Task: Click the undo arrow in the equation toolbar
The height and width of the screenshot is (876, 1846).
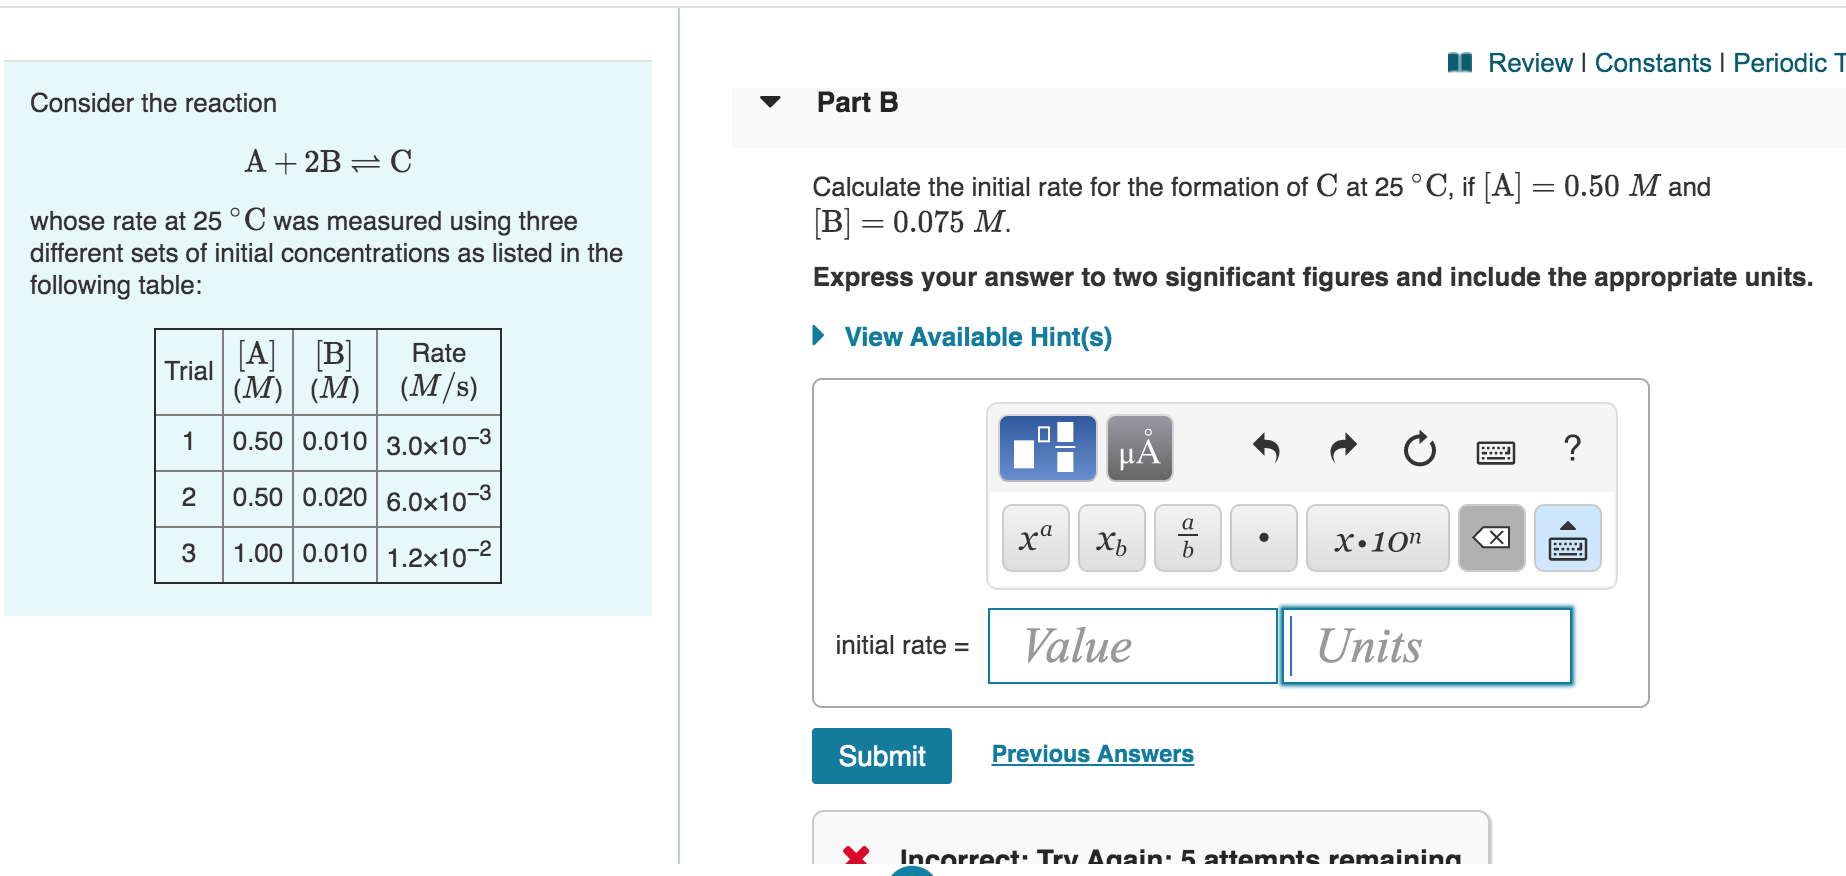Action: [1268, 449]
